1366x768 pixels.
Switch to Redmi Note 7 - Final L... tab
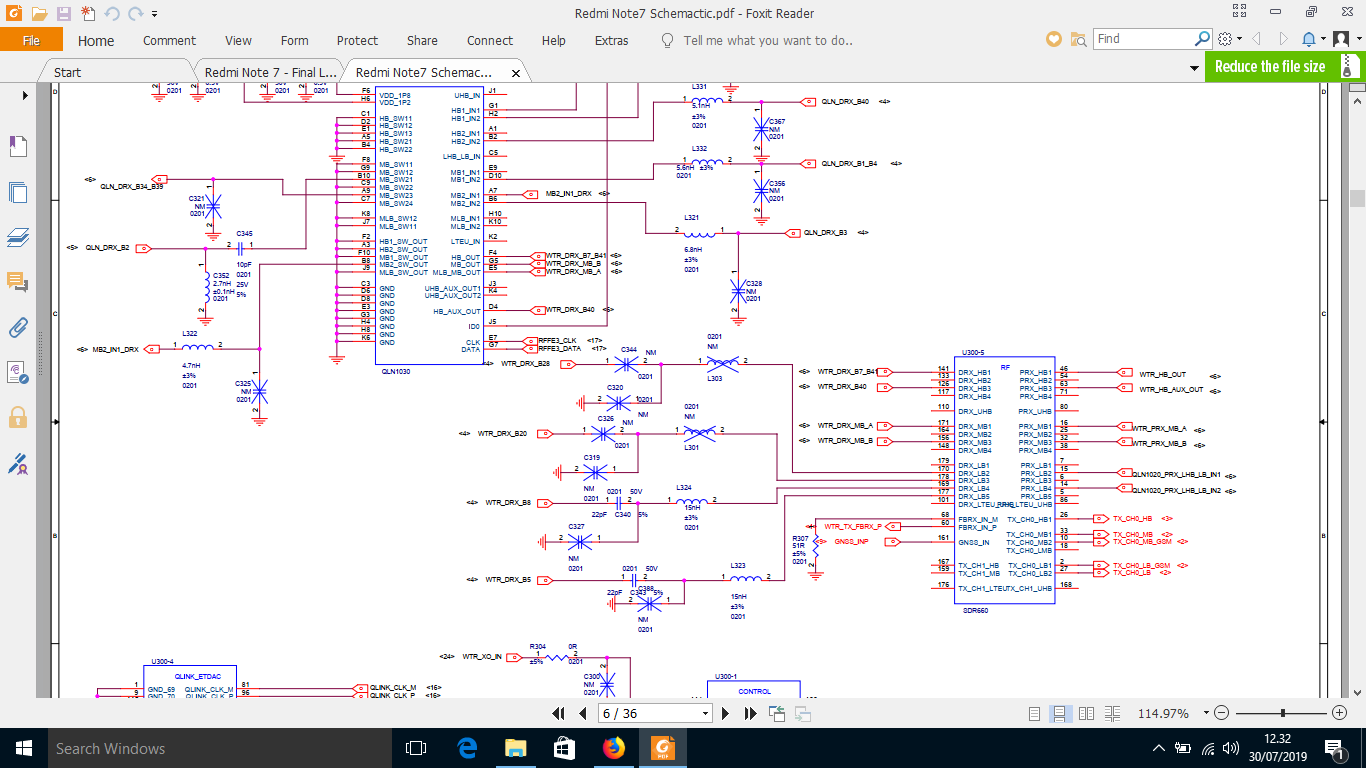tap(271, 72)
